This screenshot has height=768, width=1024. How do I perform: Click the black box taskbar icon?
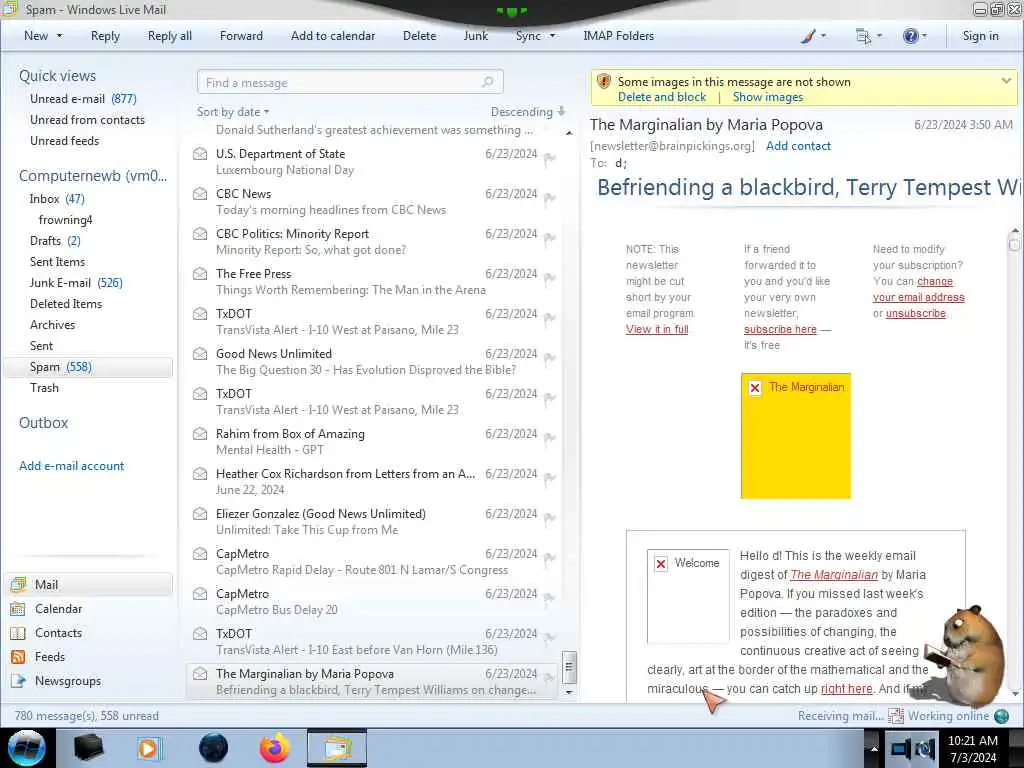pyautogui.click(x=88, y=748)
